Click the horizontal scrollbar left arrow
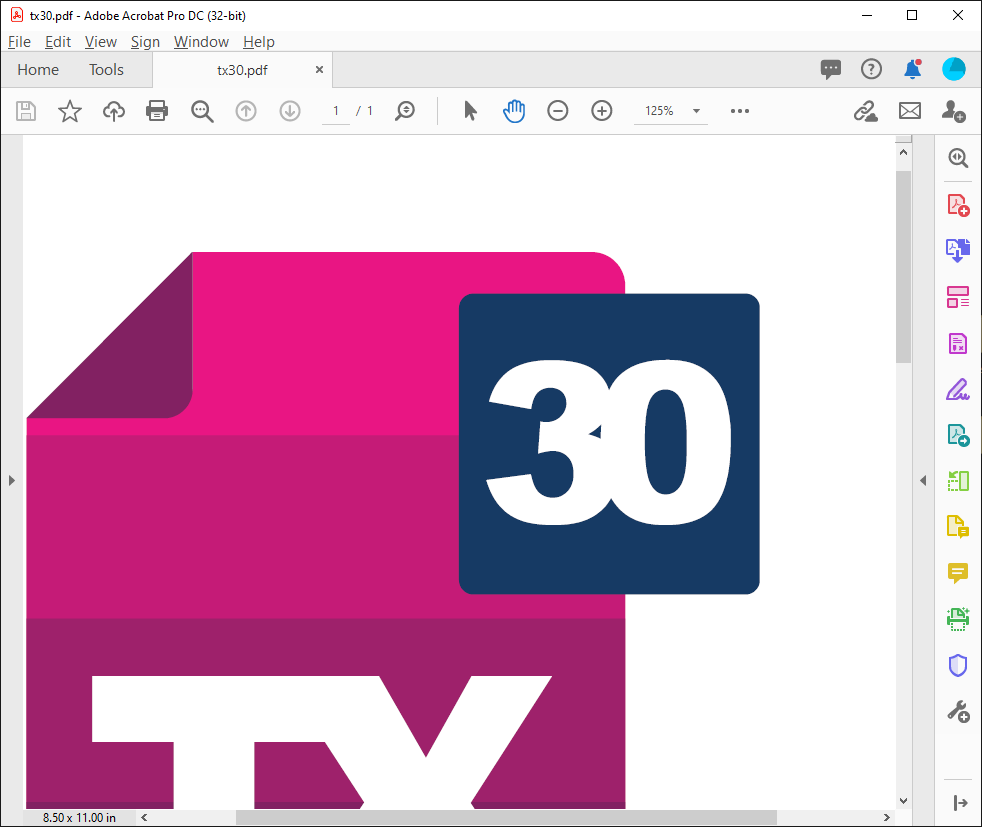 pyautogui.click(x=144, y=817)
